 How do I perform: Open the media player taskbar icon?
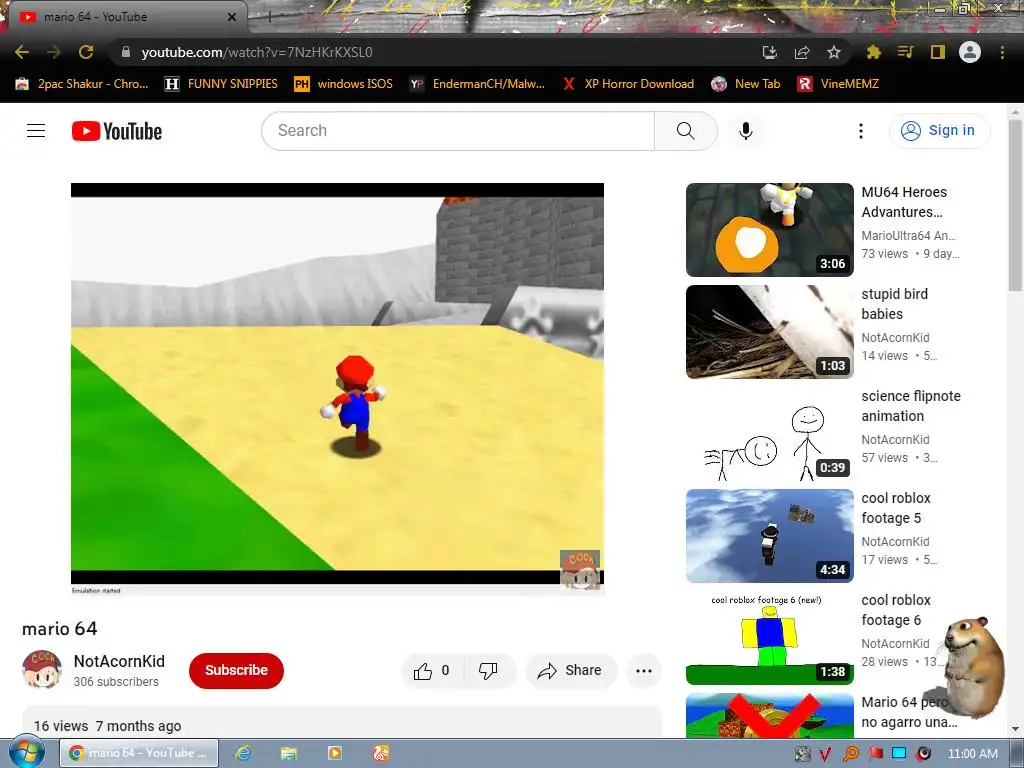[x=334, y=753]
